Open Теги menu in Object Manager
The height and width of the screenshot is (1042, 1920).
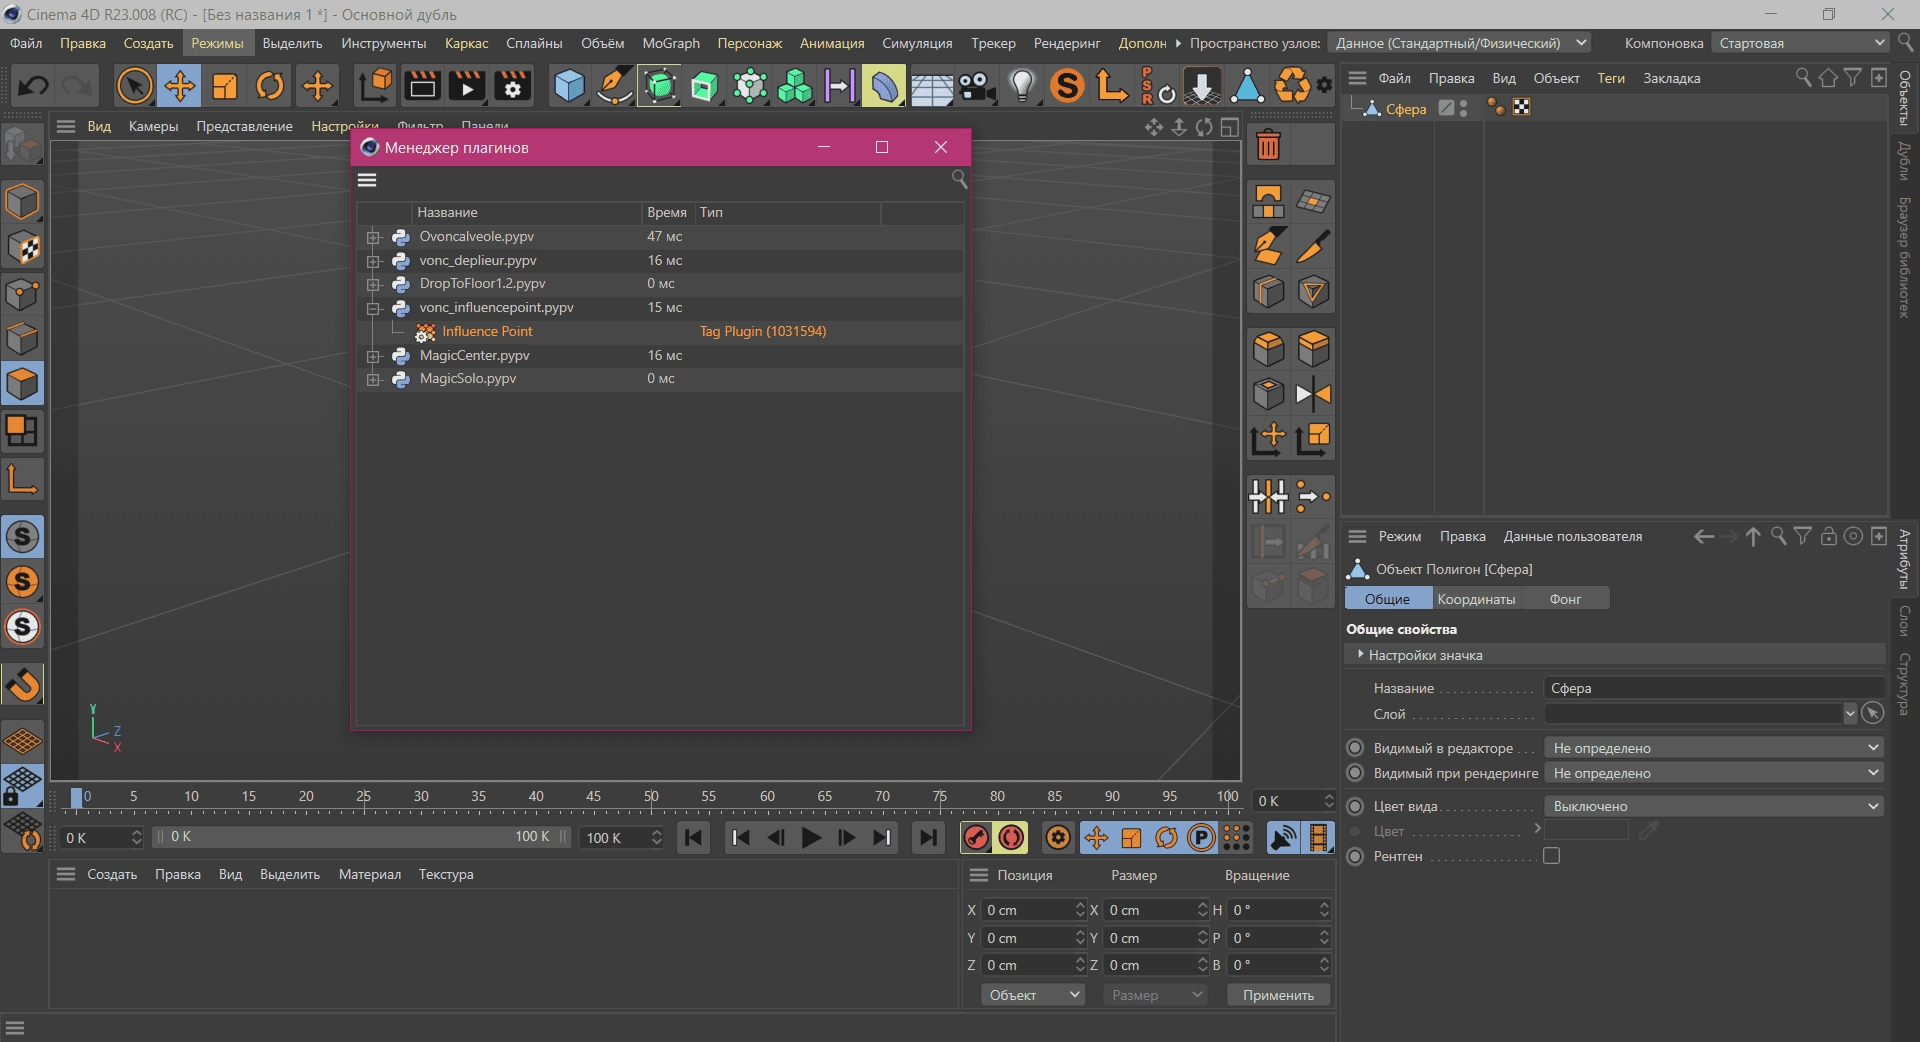[x=1610, y=78]
